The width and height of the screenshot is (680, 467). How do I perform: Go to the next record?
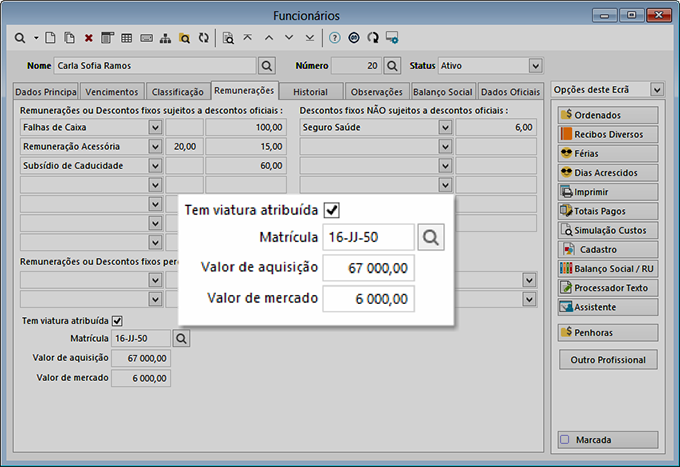click(289, 38)
